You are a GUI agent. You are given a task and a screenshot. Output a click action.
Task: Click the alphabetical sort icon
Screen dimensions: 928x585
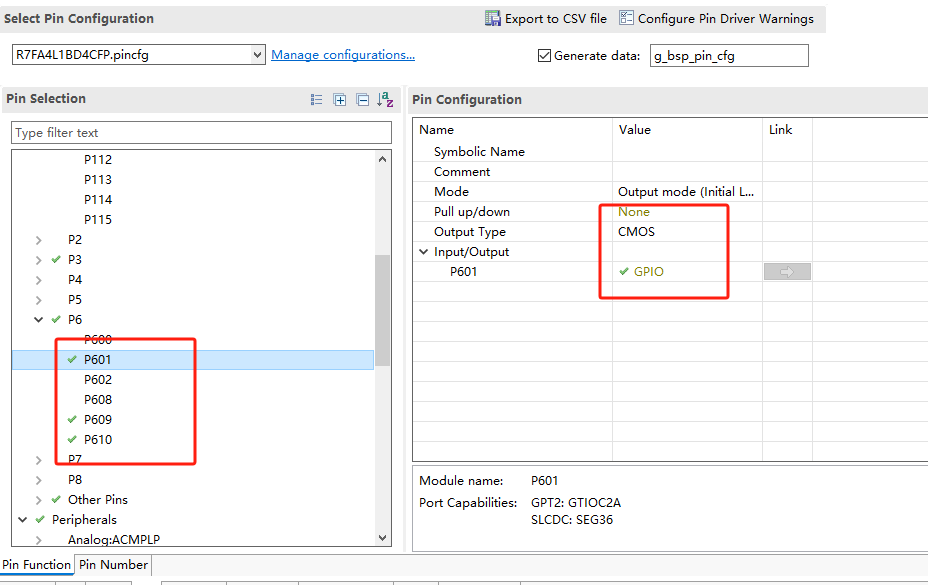386,99
